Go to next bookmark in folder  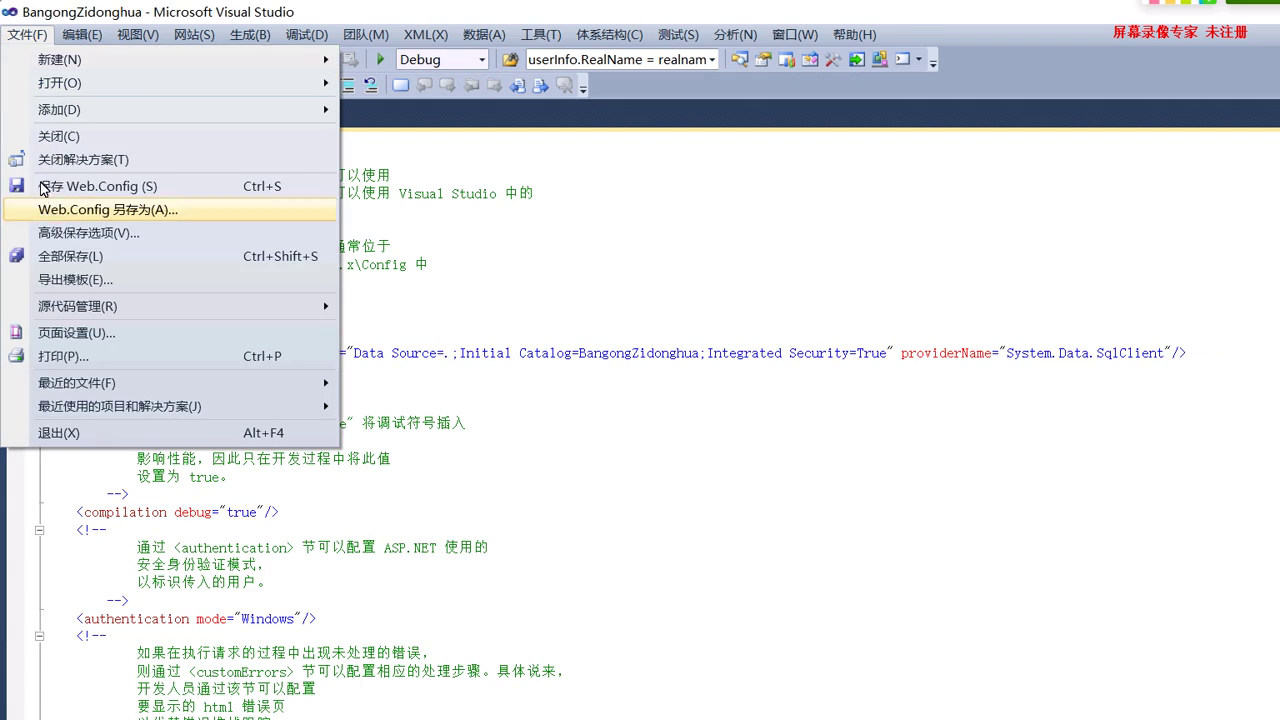(x=494, y=85)
